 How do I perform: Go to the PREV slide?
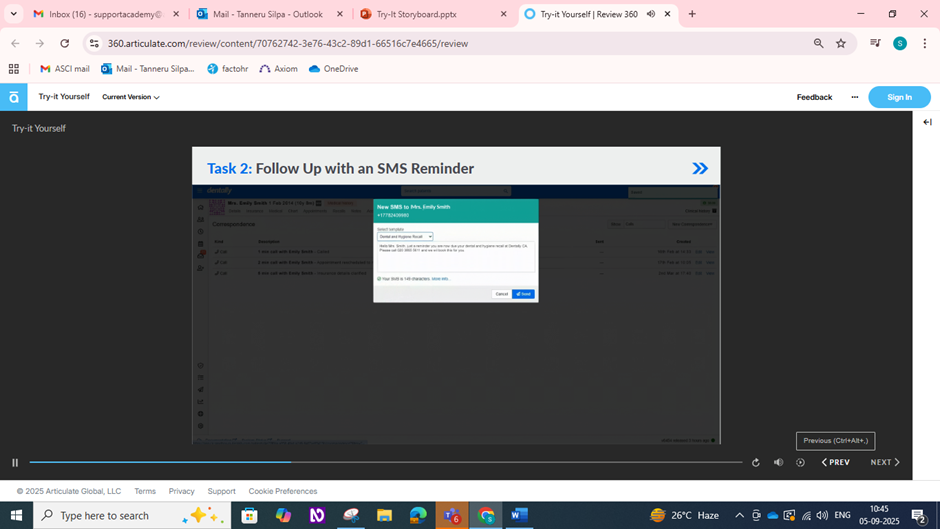click(836, 463)
